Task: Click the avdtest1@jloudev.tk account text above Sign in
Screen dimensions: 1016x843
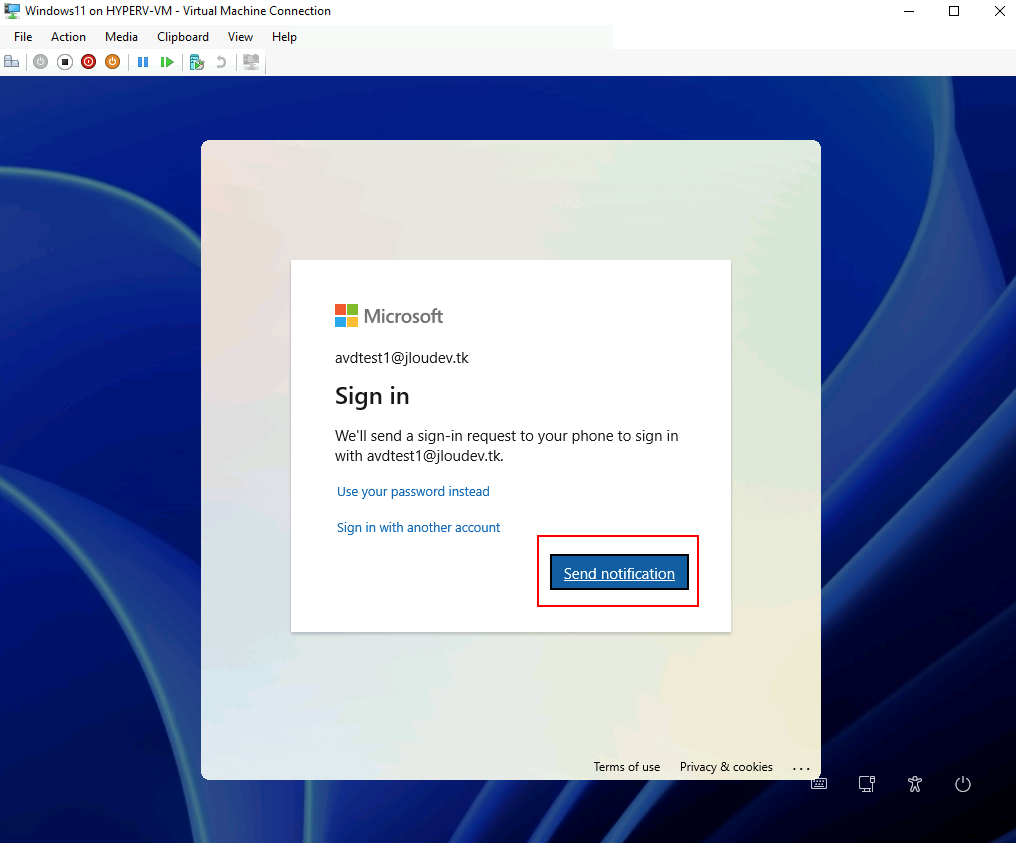Action: point(401,358)
